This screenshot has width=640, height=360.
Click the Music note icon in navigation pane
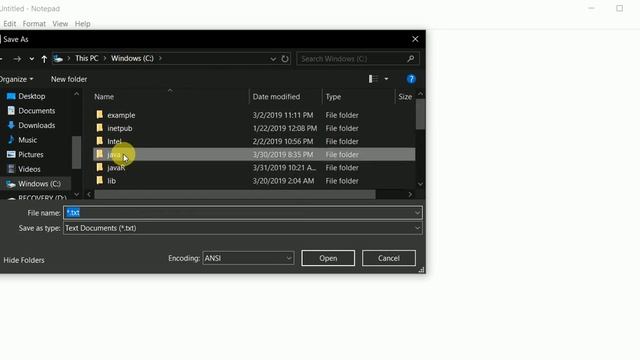pos(11,140)
